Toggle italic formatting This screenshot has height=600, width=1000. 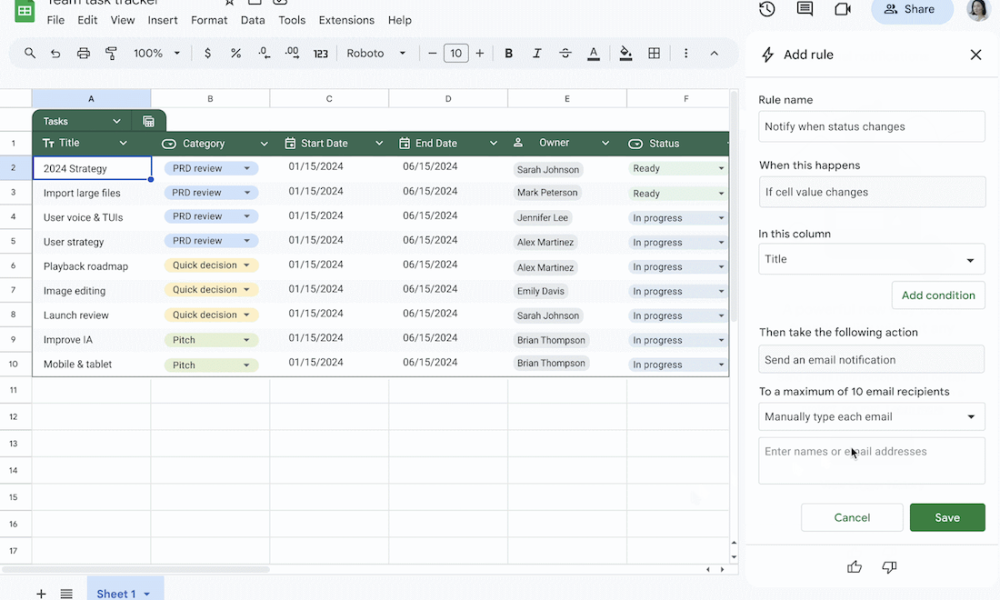tap(537, 54)
